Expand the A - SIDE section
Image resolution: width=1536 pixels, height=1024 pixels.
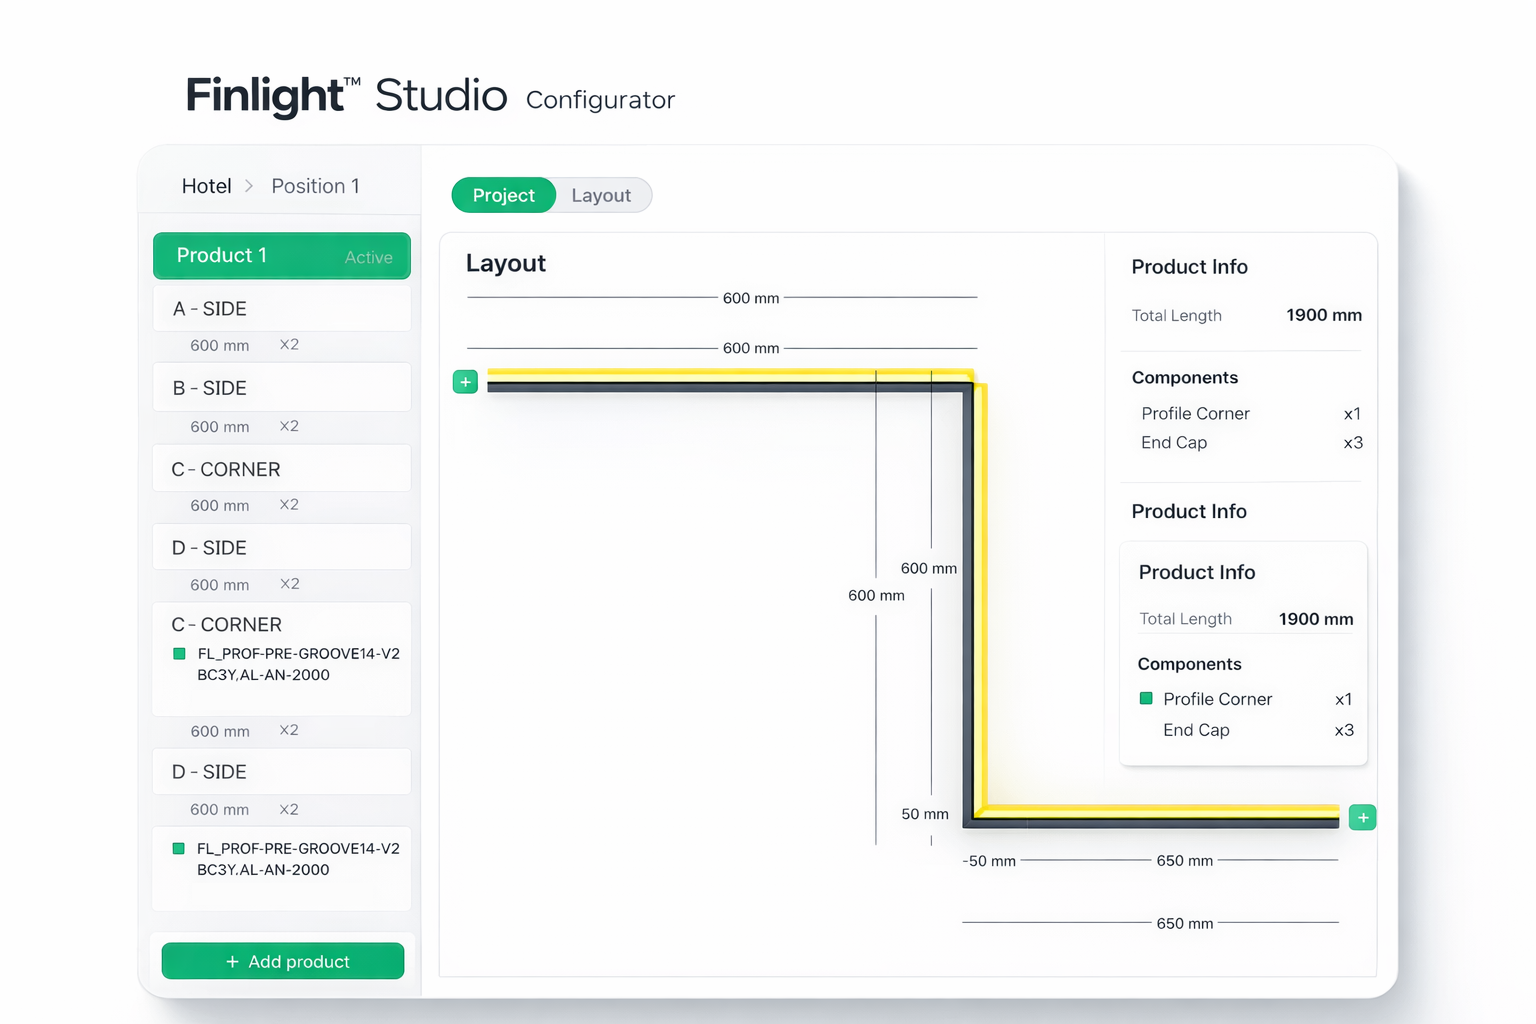(282, 309)
